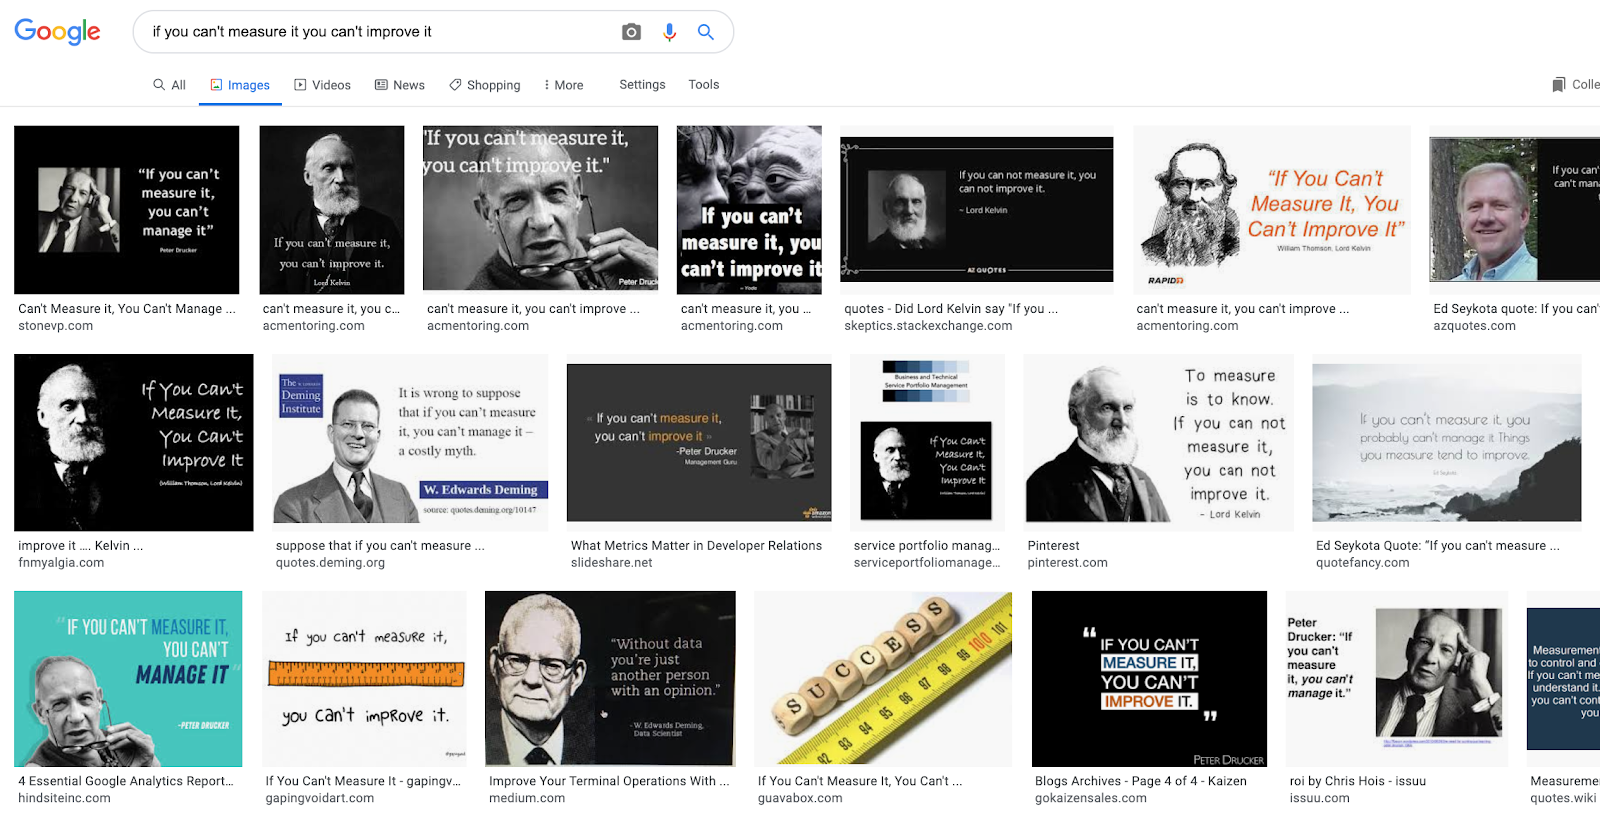The image size is (1600, 815).
Task: Open the What Metrics Matter in Developer Relations link
Action: click(x=696, y=546)
